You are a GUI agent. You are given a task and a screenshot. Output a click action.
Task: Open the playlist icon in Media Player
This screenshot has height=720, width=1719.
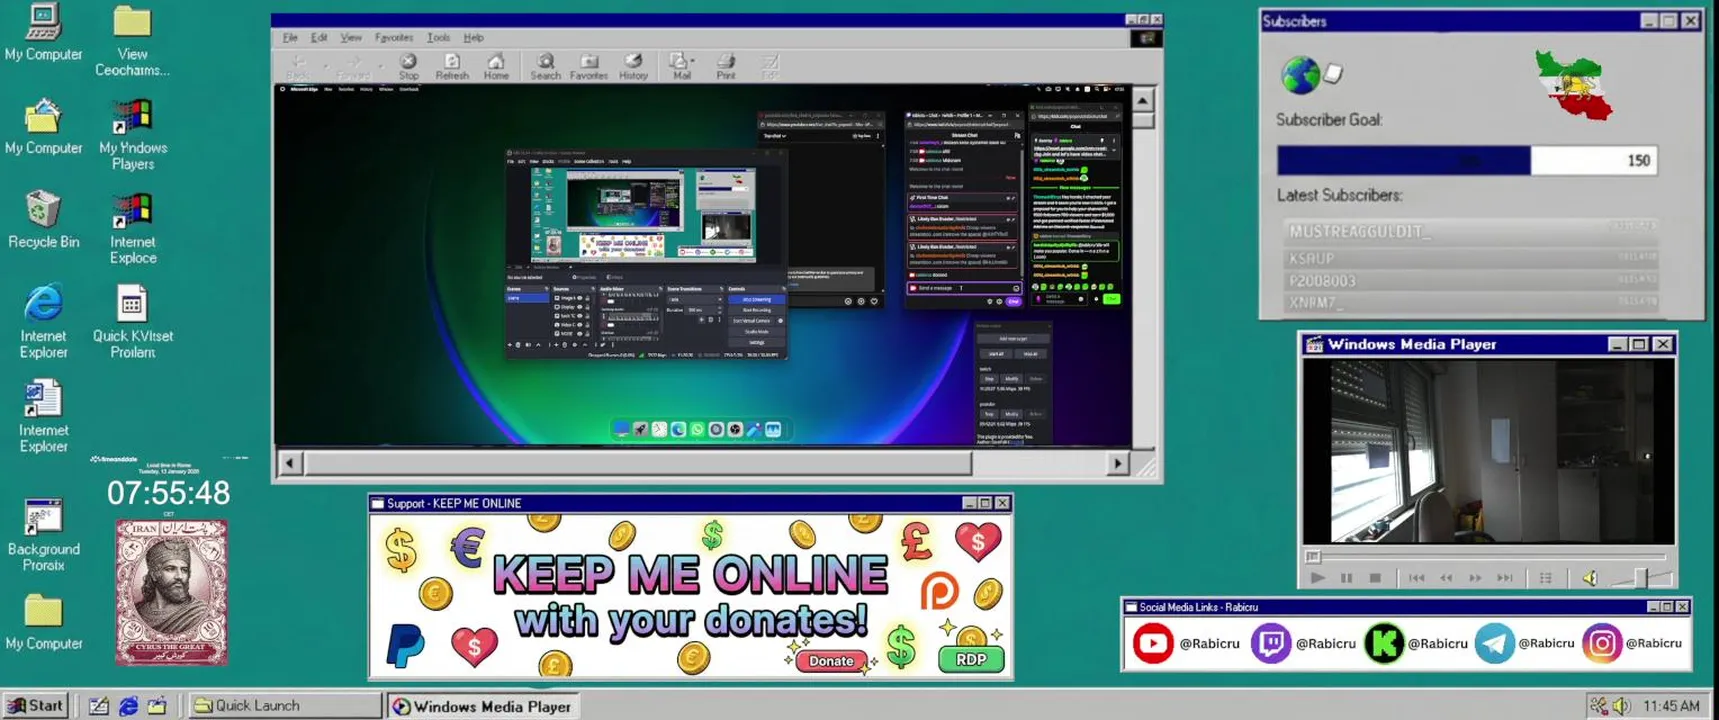point(1546,577)
